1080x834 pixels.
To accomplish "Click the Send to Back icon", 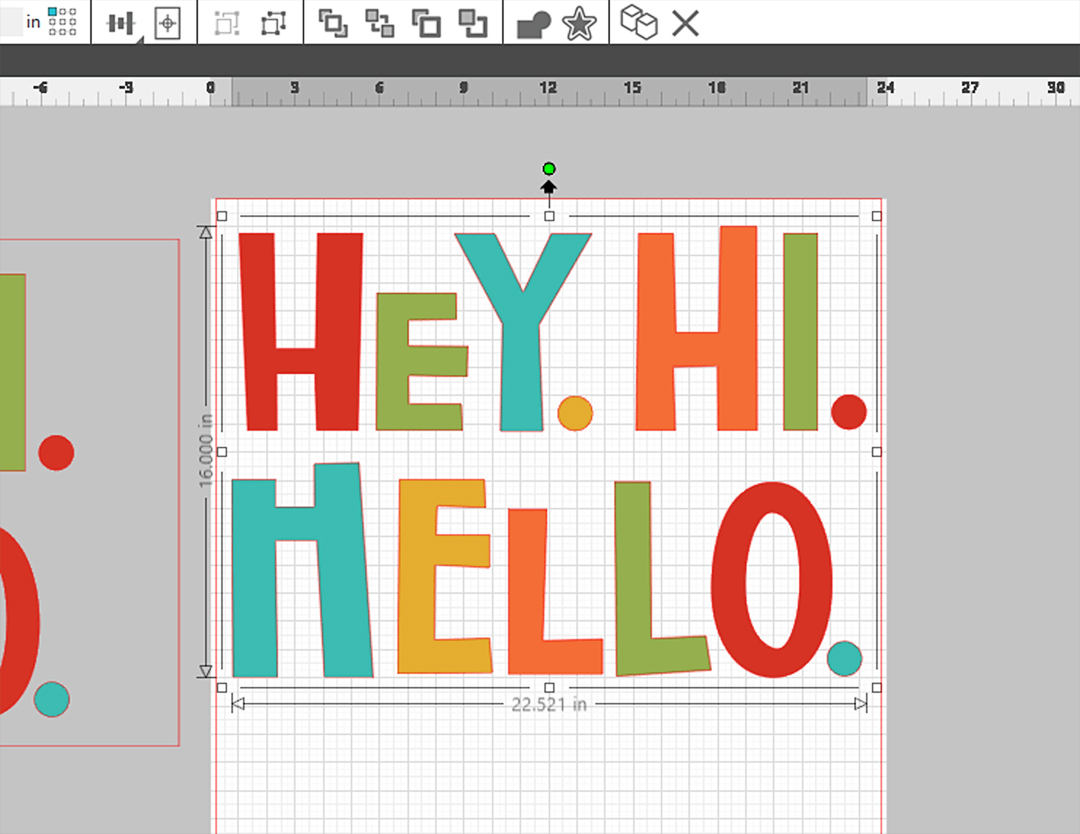I will point(380,23).
